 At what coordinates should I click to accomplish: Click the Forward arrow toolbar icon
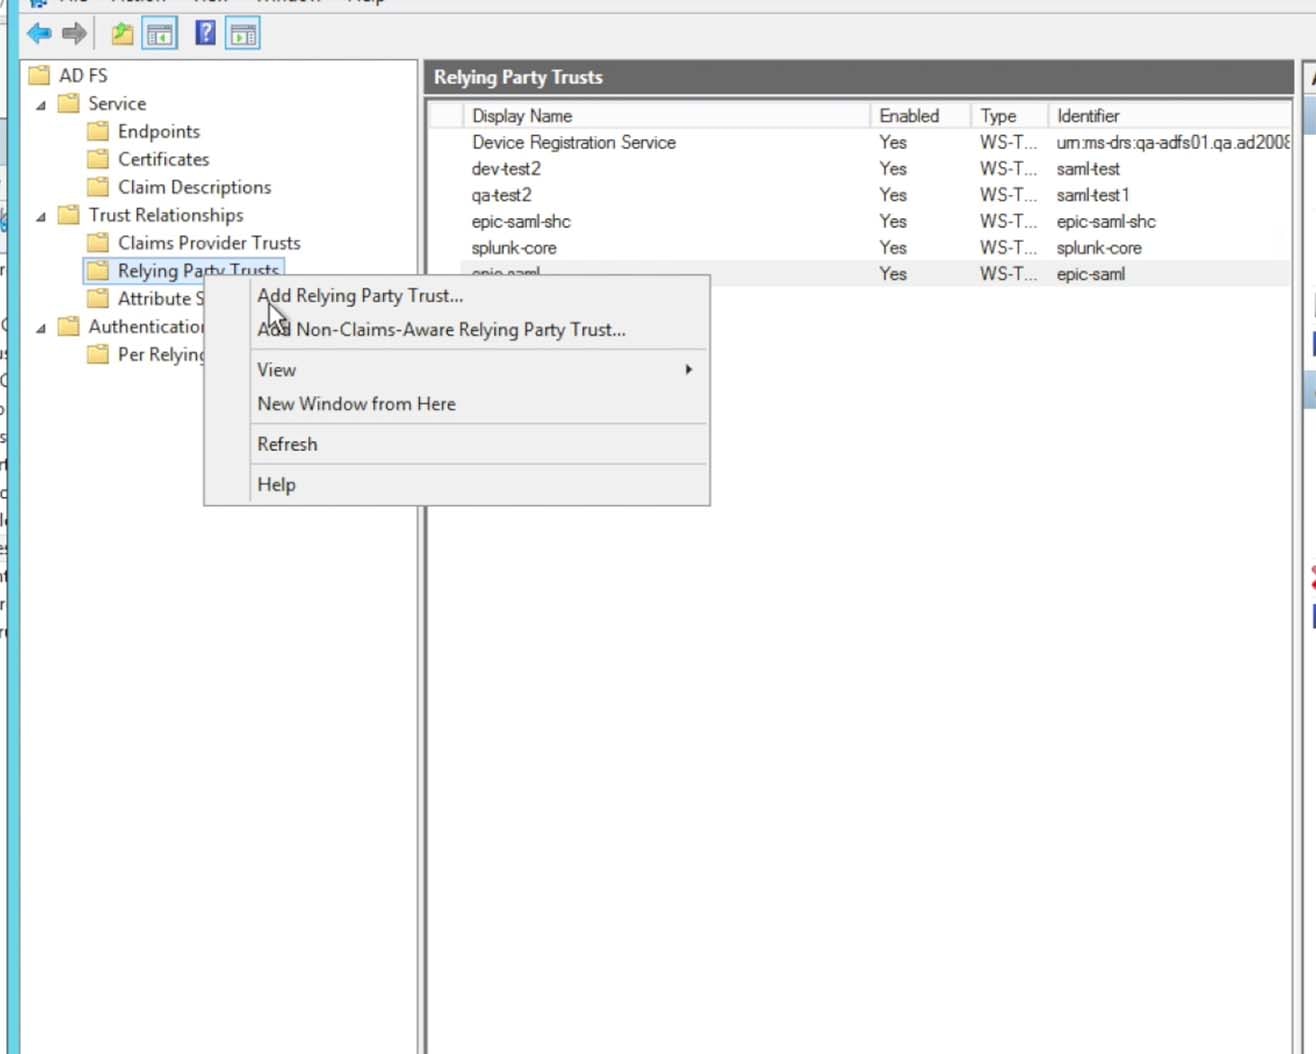pos(74,34)
